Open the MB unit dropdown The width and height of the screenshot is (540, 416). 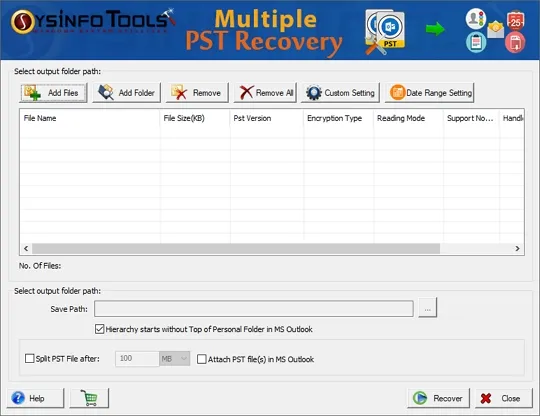(x=175, y=358)
